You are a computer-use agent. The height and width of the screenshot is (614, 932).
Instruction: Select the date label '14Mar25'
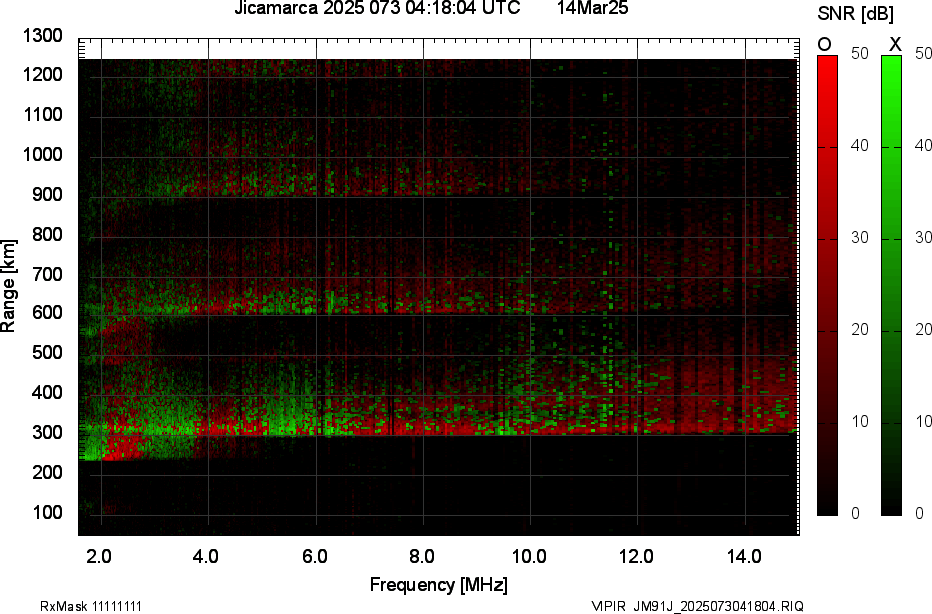[x=593, y=8]
